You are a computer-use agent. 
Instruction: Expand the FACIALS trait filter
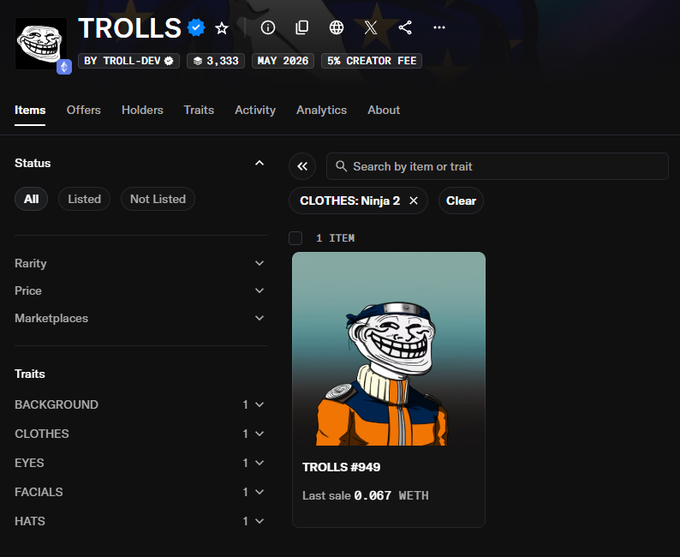[141, 492]
